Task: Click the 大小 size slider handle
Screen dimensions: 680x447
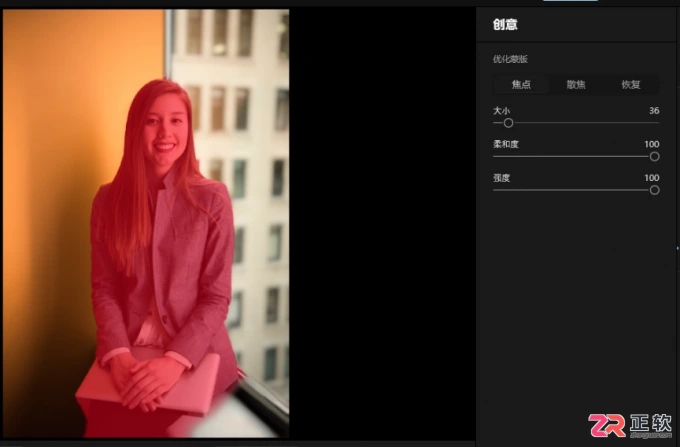Action: [508, 123]
